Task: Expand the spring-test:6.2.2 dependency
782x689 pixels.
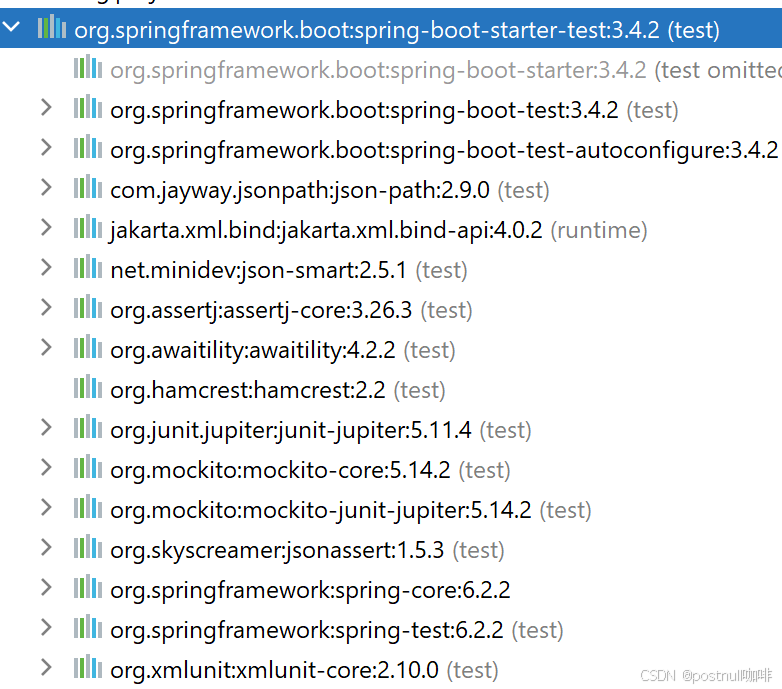Action: point(46,628)
